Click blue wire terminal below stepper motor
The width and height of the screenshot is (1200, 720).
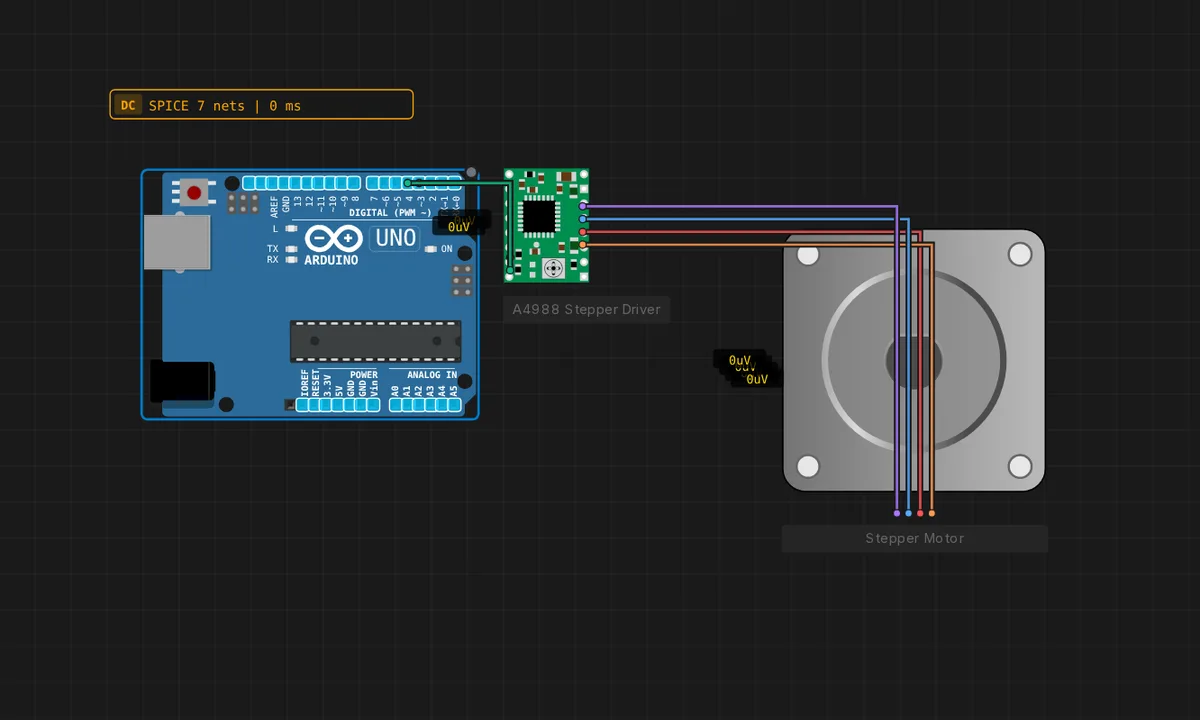pyautogui.click(x=908, y=513)
